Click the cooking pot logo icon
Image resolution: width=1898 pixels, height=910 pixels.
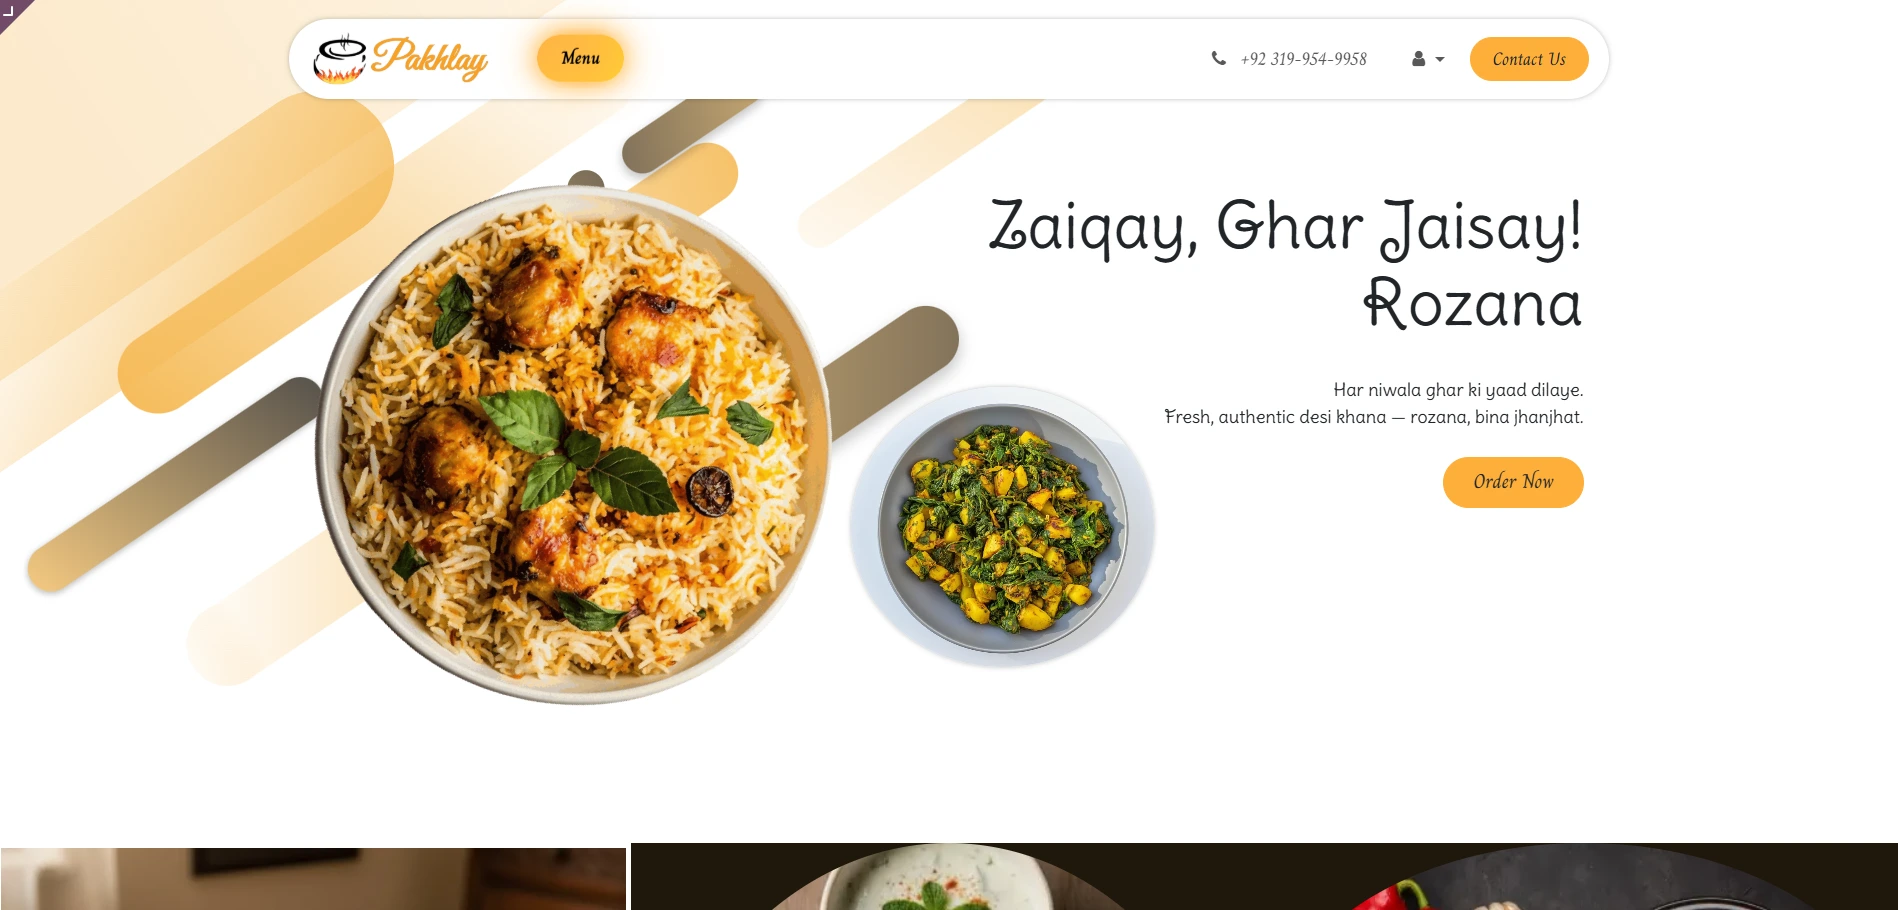point(340,59)
